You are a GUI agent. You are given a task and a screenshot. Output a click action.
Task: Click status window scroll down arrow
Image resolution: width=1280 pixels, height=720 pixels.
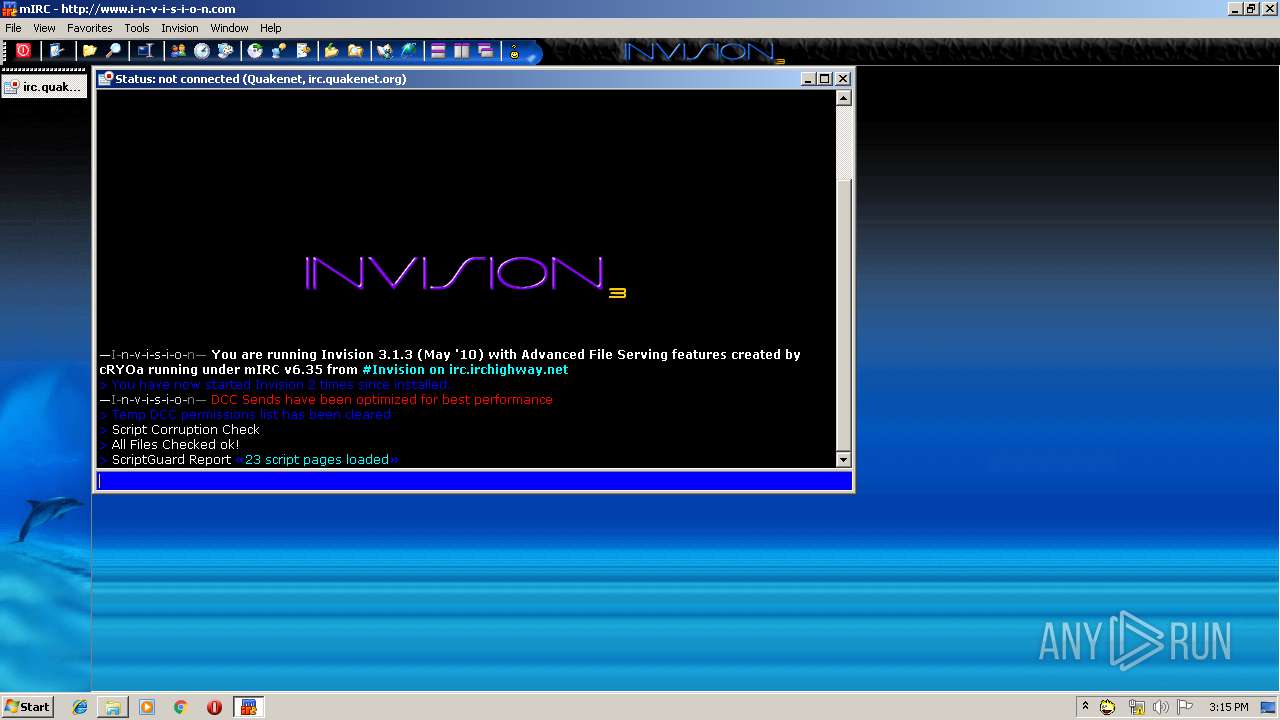[x=843, y=459]
